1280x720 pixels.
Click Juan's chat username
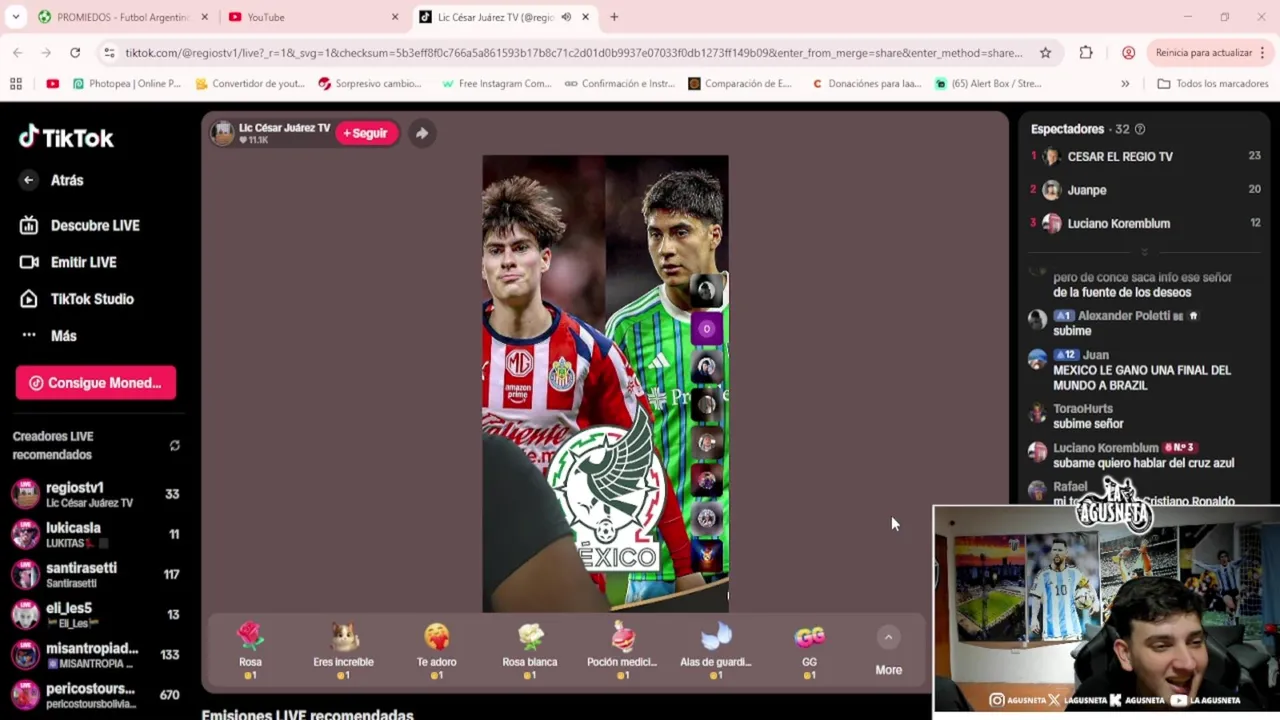(1095, 355)
